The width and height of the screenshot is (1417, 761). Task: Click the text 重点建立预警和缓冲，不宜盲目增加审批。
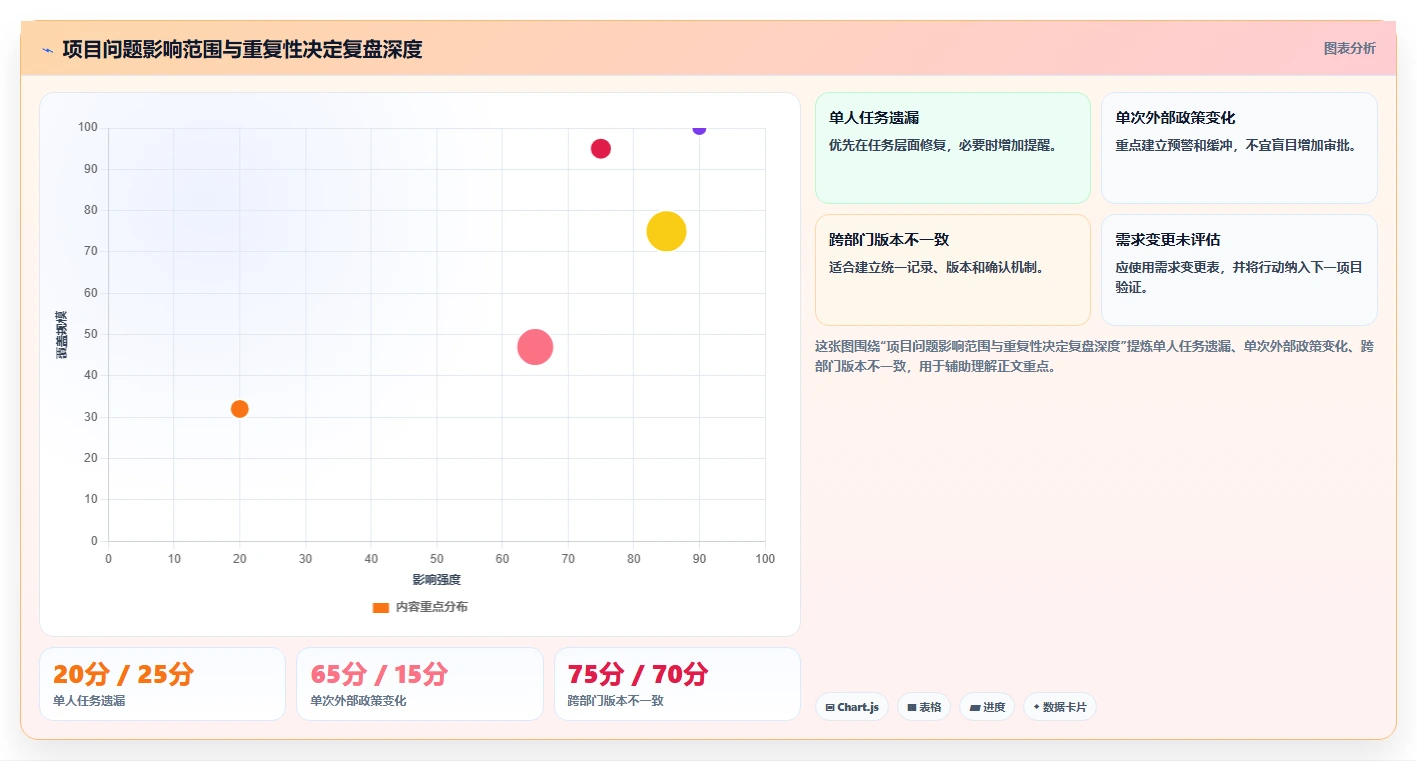pos(1236,145)
